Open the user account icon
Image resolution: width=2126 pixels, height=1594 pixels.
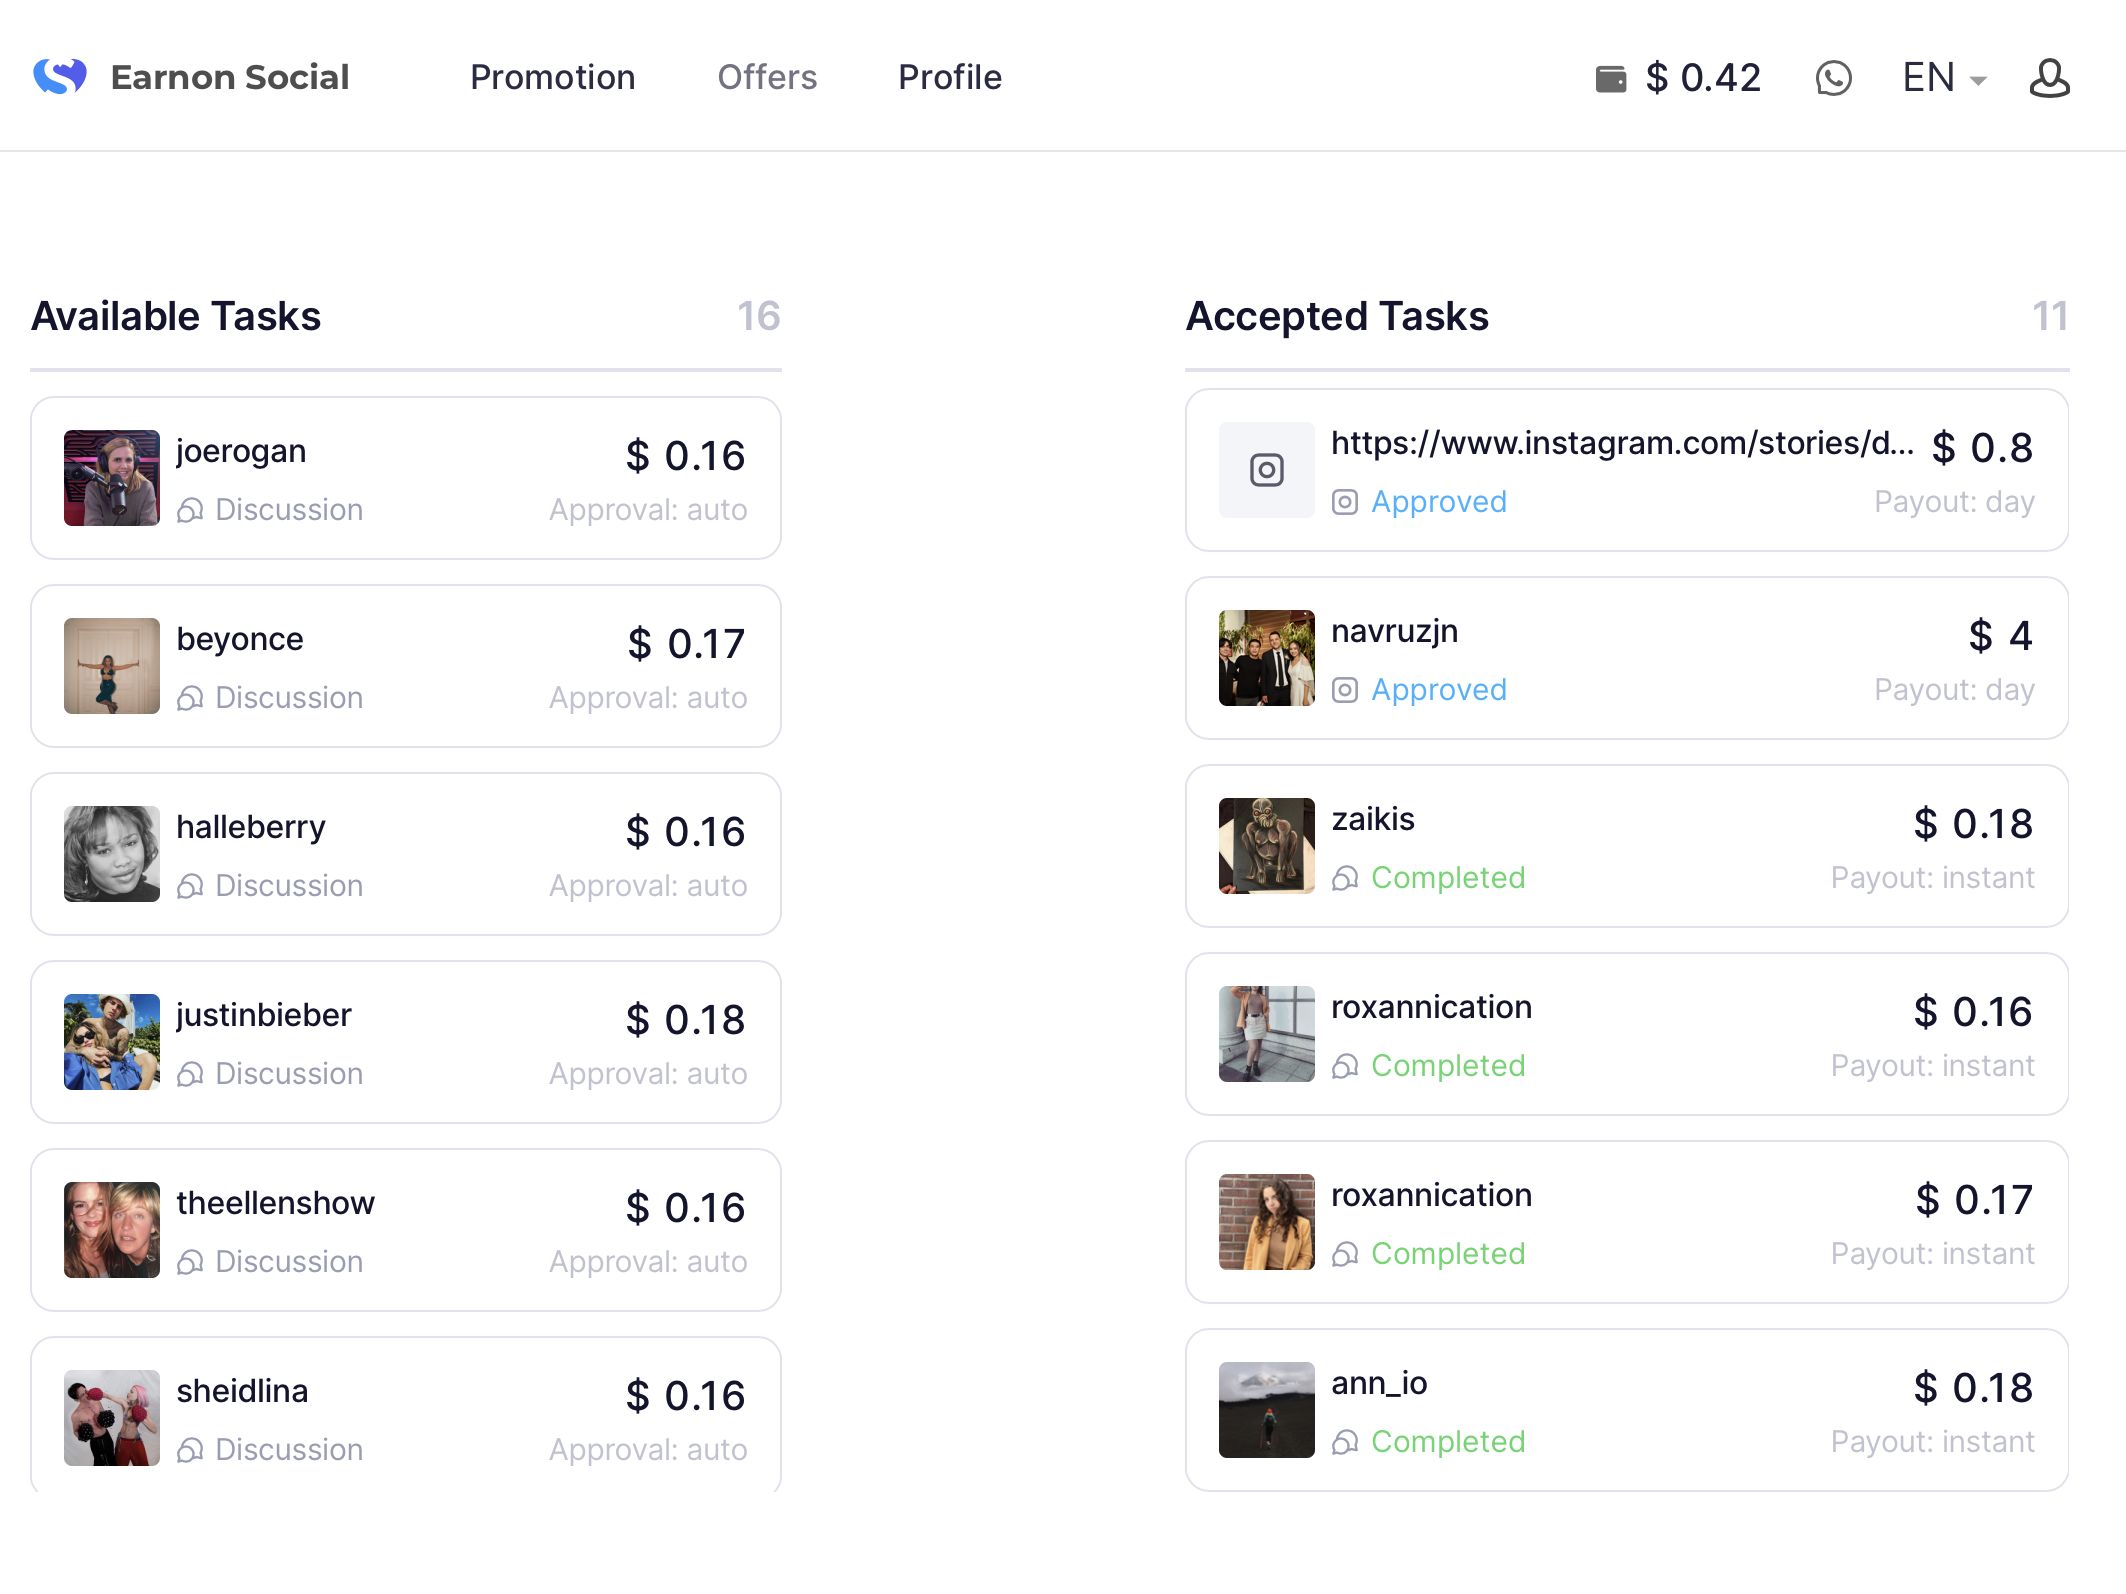(x=2049, y=78)
